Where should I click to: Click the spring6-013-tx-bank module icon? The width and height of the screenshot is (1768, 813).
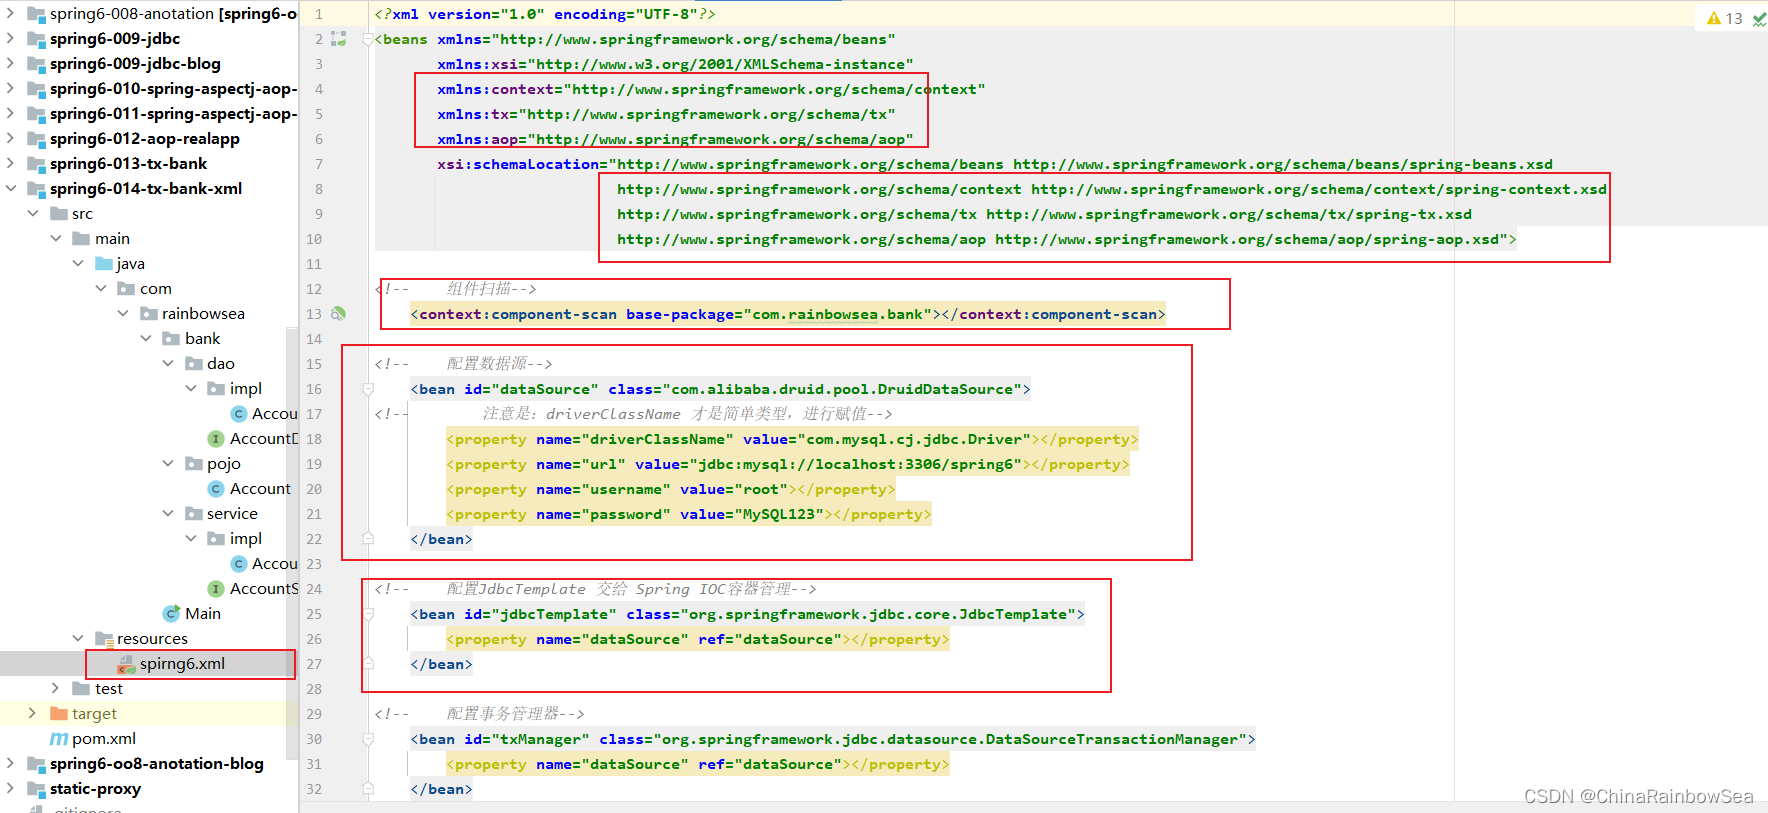[37, 164]
